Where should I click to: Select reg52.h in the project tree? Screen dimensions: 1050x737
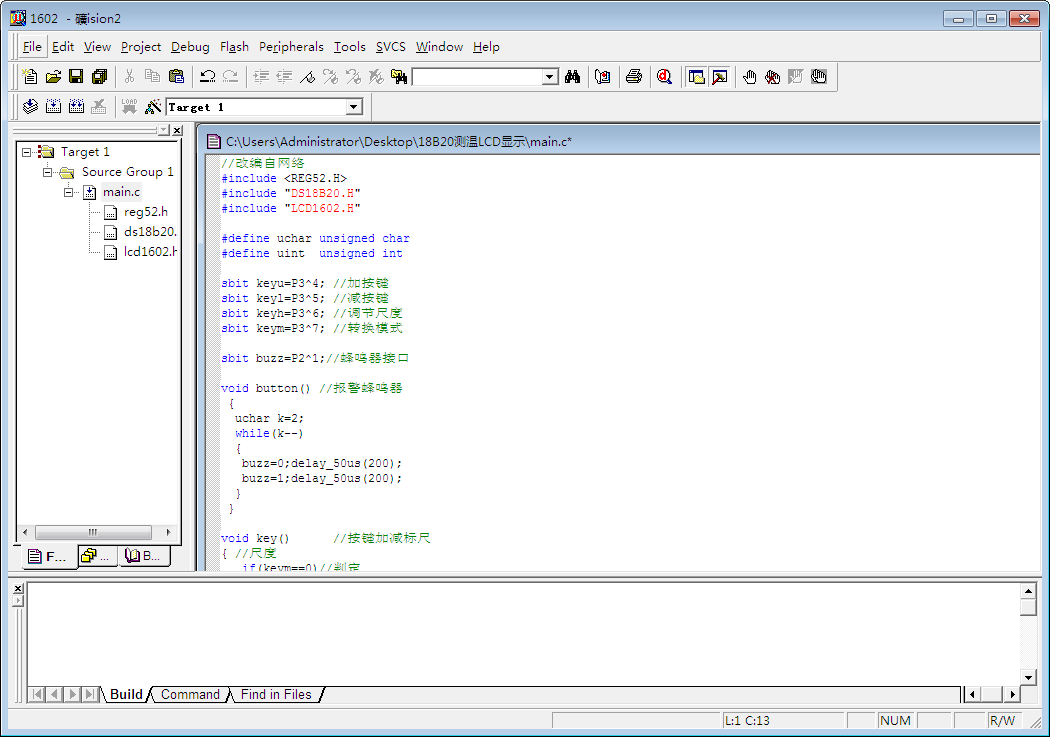pyautogui.click(x=145, y=212)
